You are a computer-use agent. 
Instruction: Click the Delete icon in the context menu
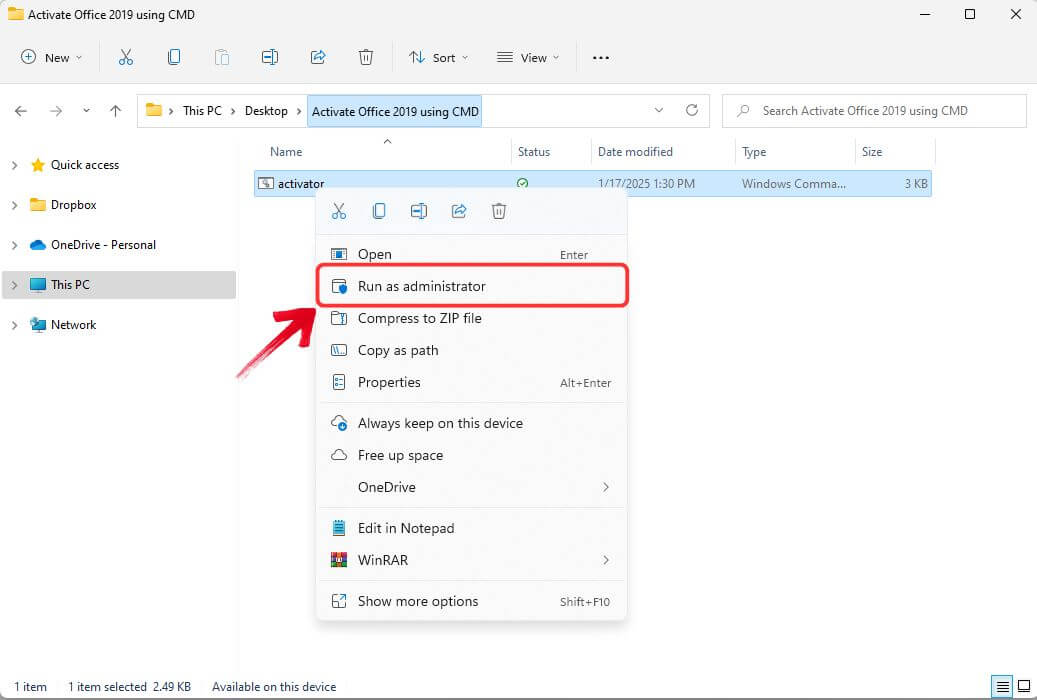pos(499,211)
